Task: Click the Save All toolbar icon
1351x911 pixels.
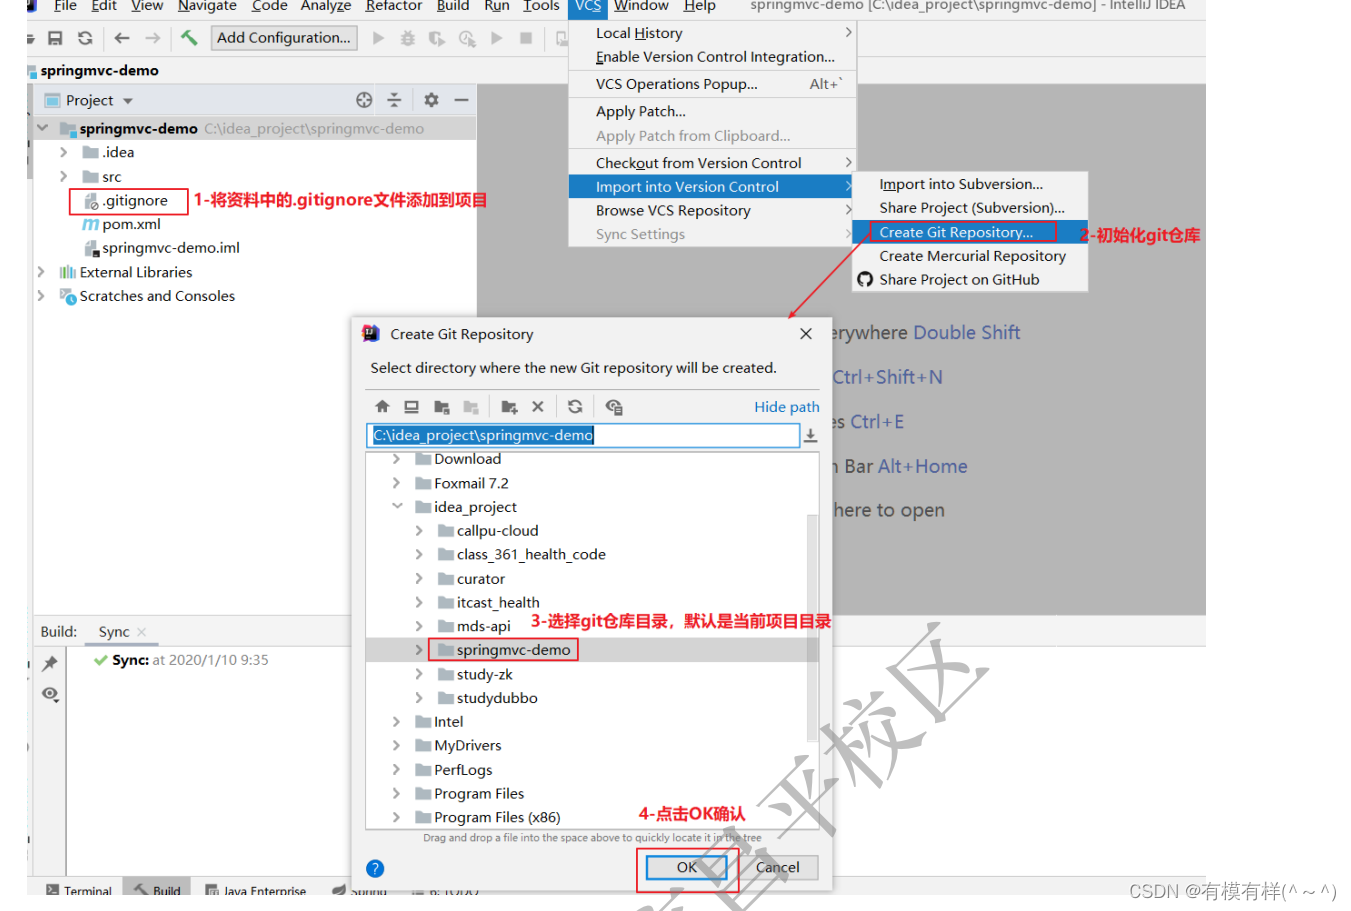Action: (55, 38)
